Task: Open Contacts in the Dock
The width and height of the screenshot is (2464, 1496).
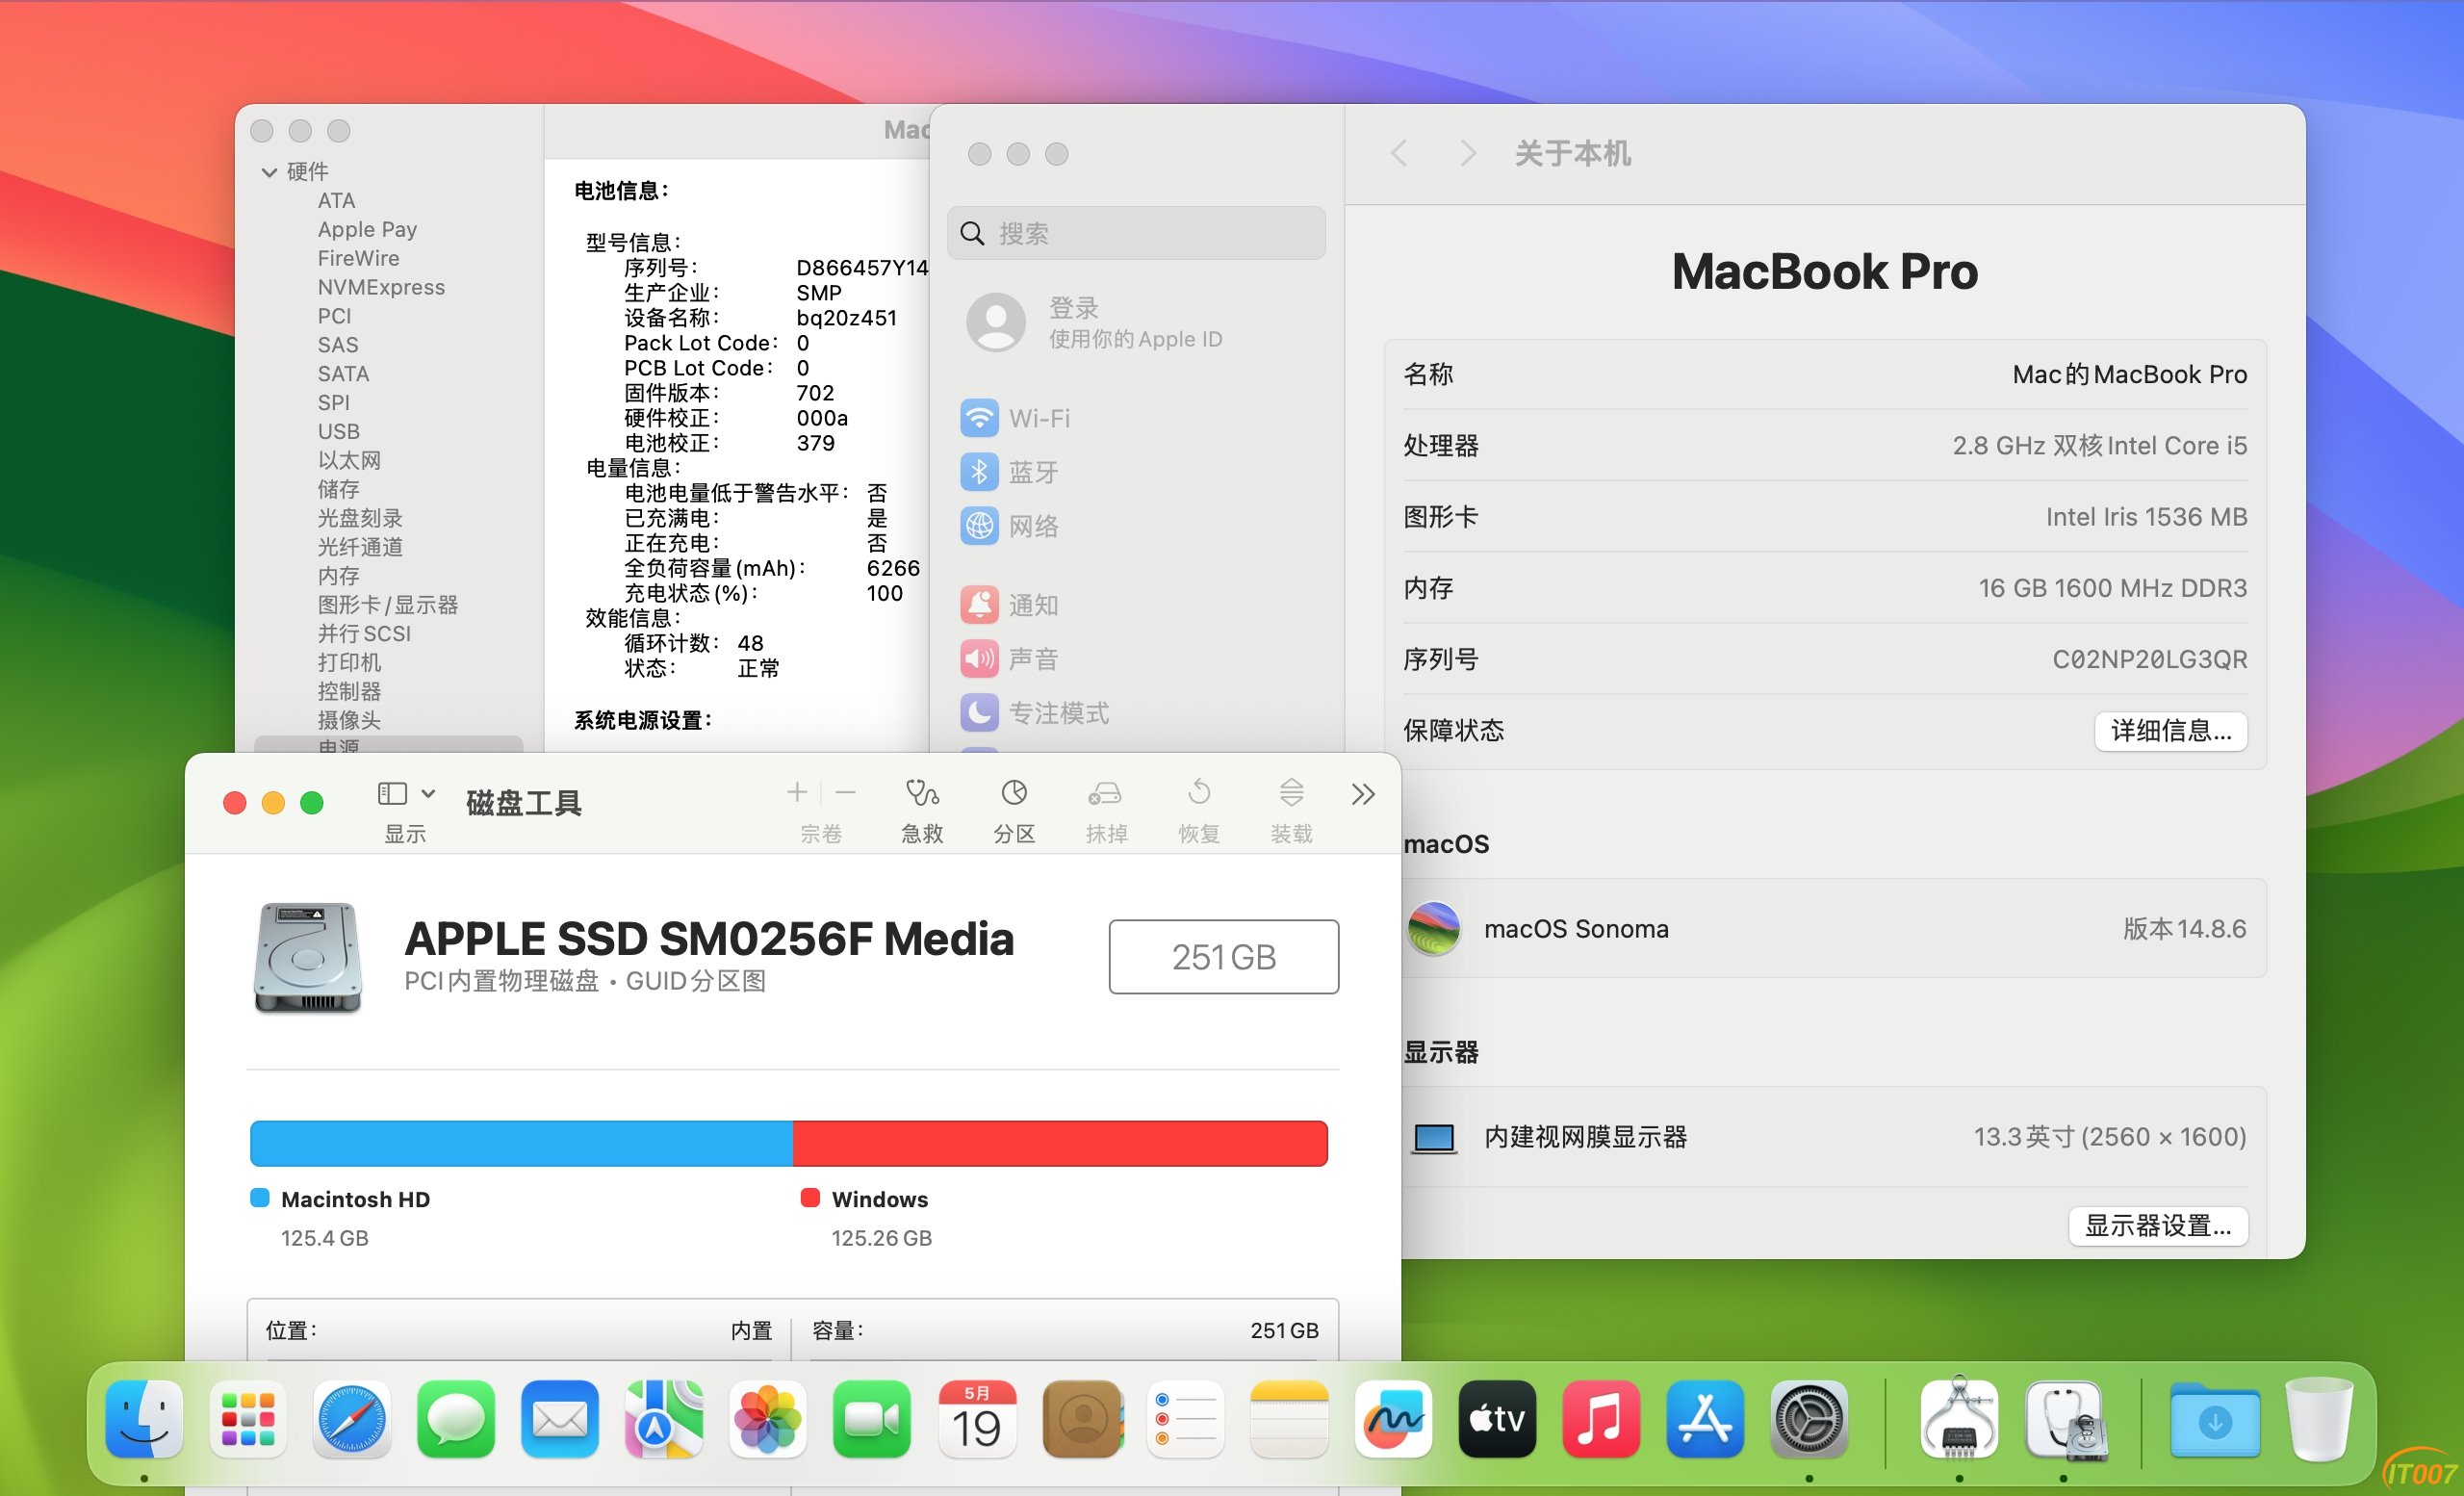Action: pyautogui.click(x=1082, y=1419)
